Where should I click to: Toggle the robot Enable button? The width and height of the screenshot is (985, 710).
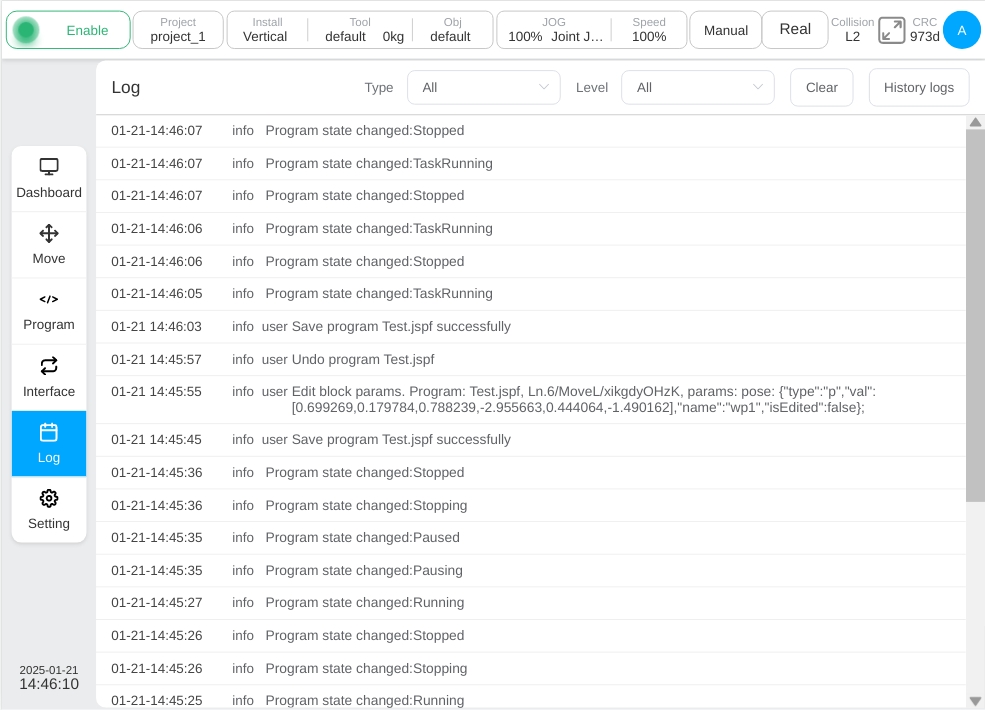[x=68, y=30]
